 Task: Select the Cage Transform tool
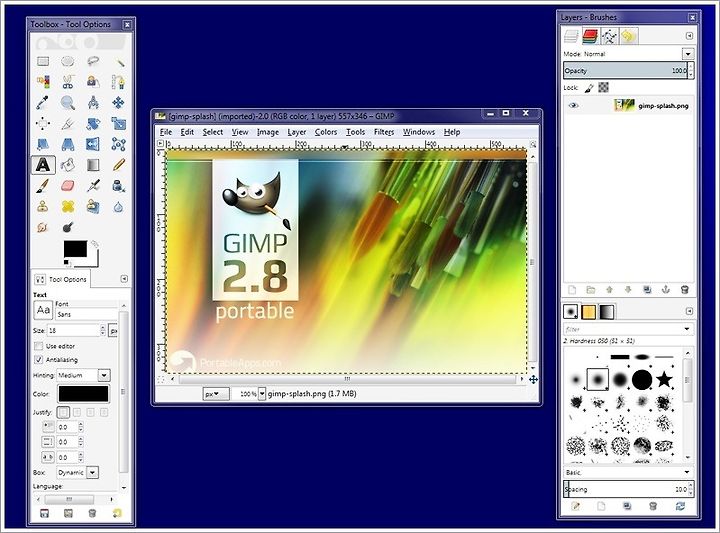click(118, 144)
